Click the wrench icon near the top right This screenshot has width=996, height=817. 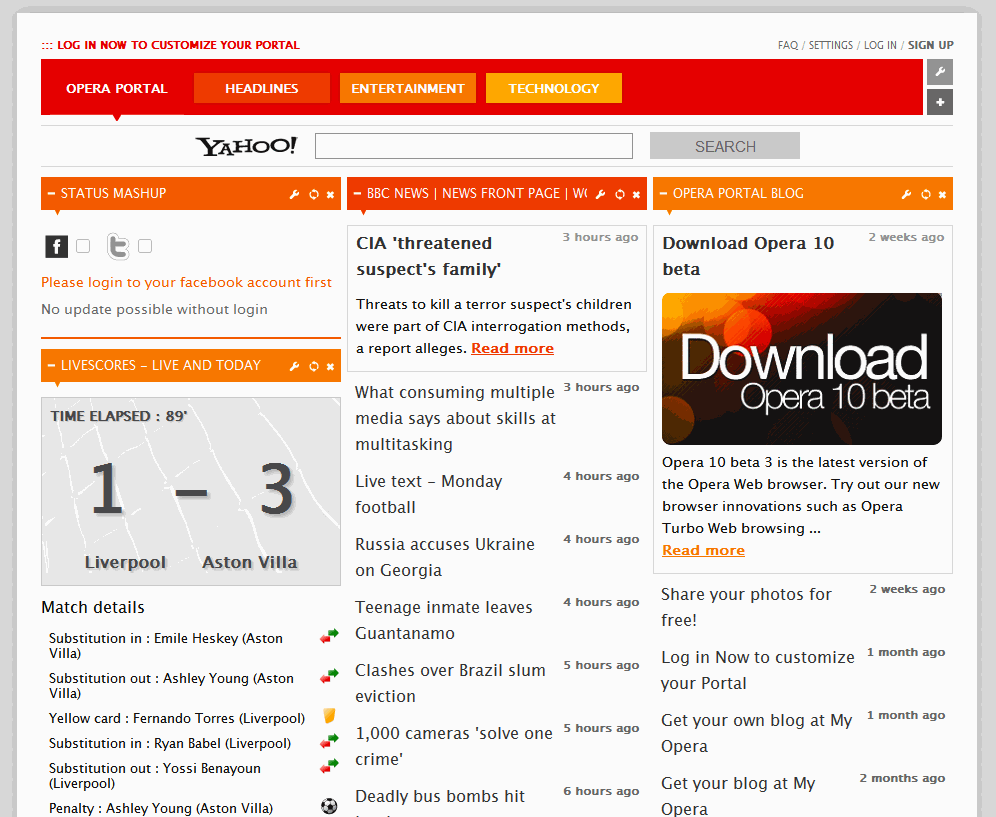coord(939,72)
